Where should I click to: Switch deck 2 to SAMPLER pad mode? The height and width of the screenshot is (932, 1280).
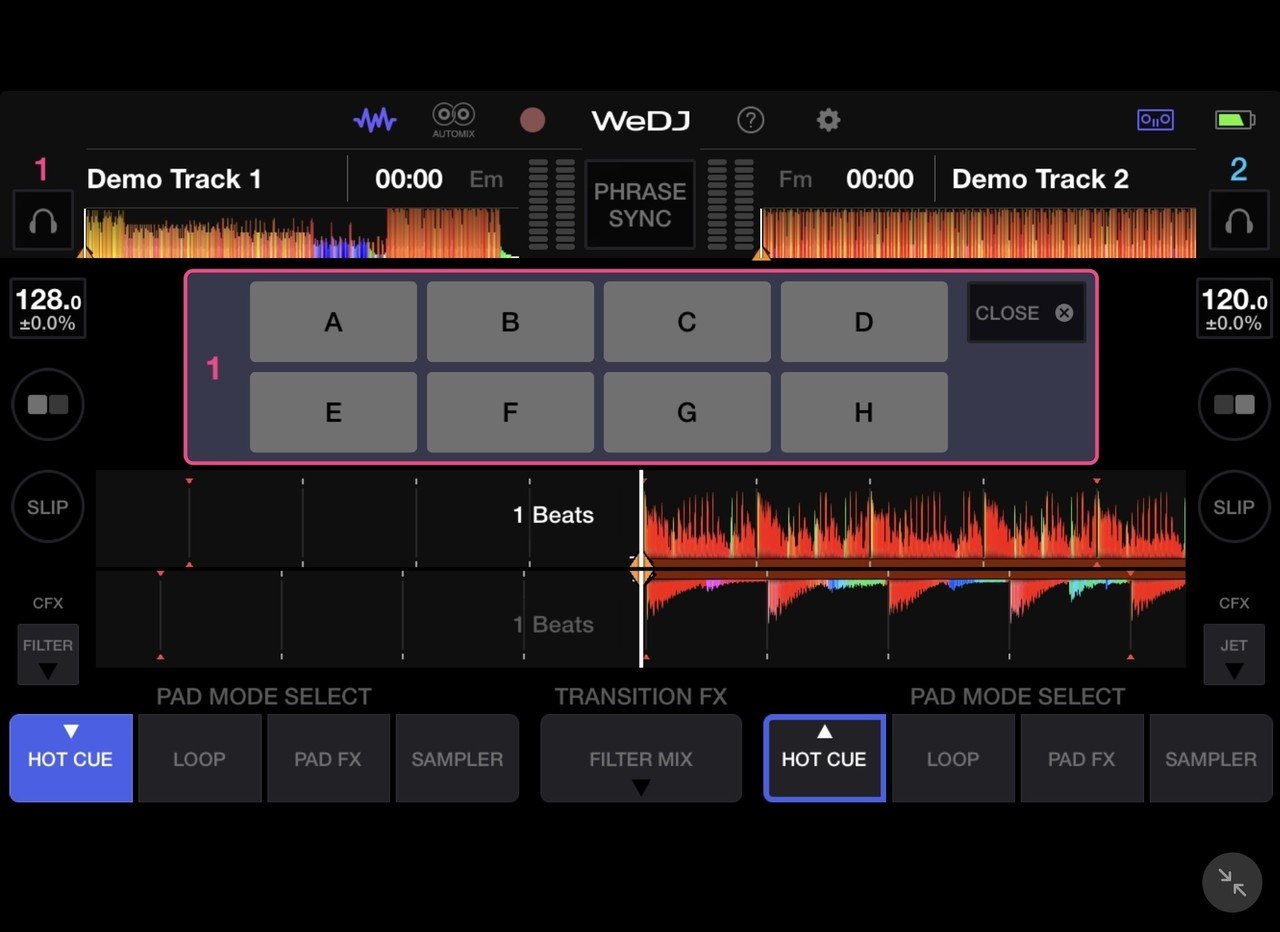(1210, 758)
